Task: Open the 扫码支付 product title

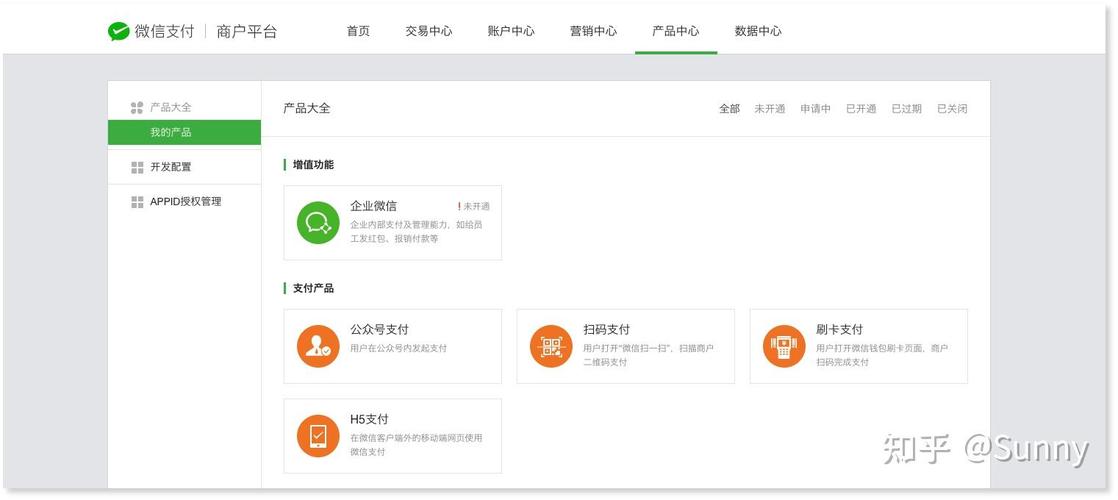Action: tap(607, 330)
